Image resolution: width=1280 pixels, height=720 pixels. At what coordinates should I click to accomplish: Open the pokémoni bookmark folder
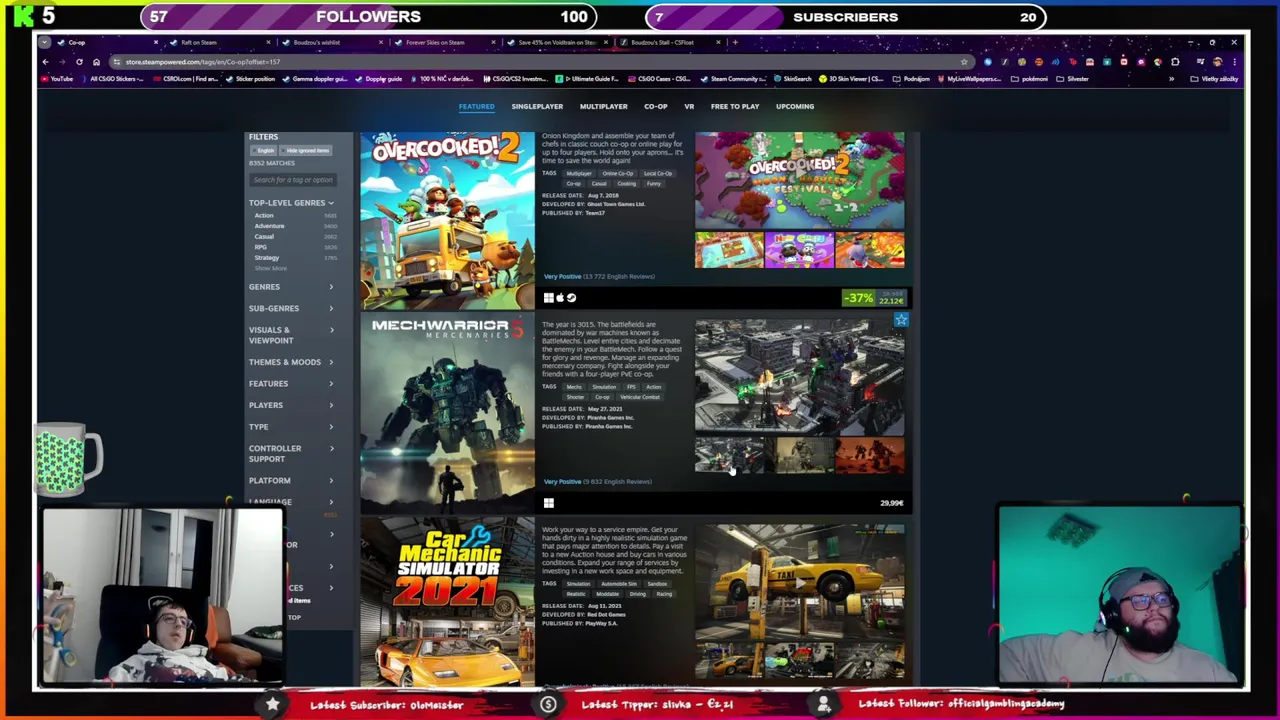1030,79
